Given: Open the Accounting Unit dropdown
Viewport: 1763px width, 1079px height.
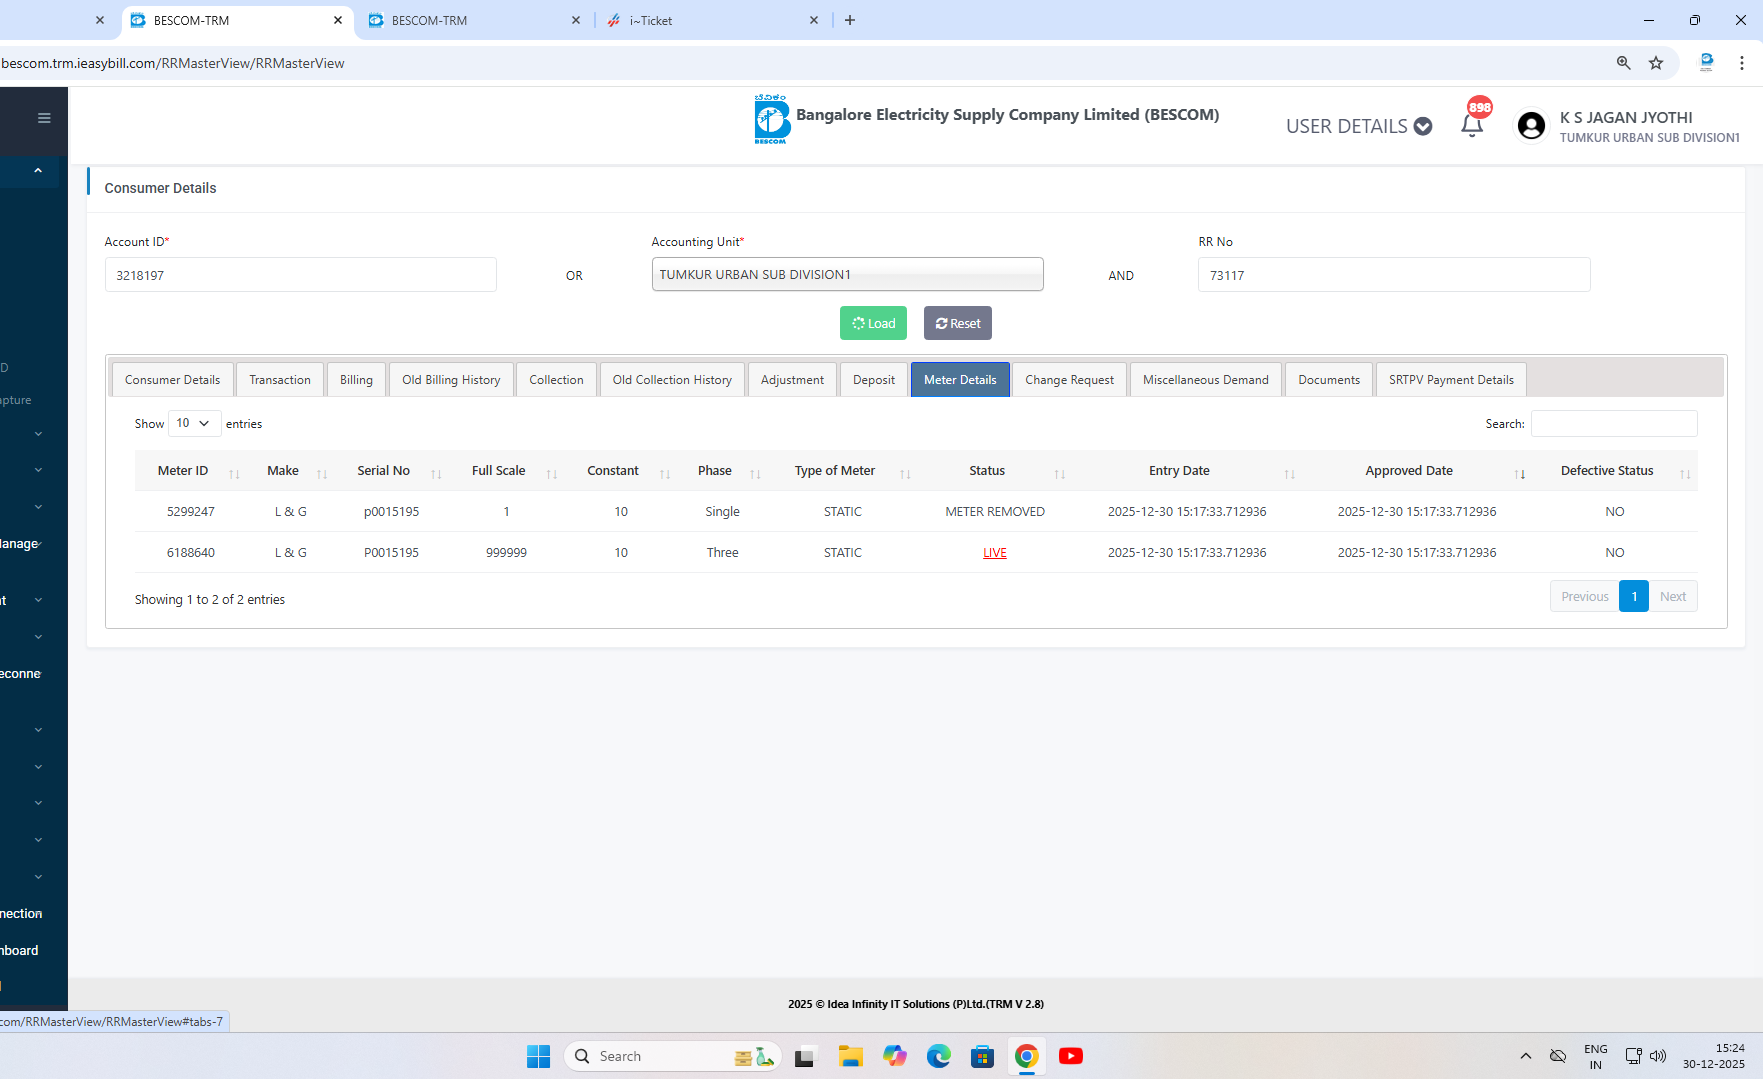Looking at the screenshot, I should pos(847,275).
